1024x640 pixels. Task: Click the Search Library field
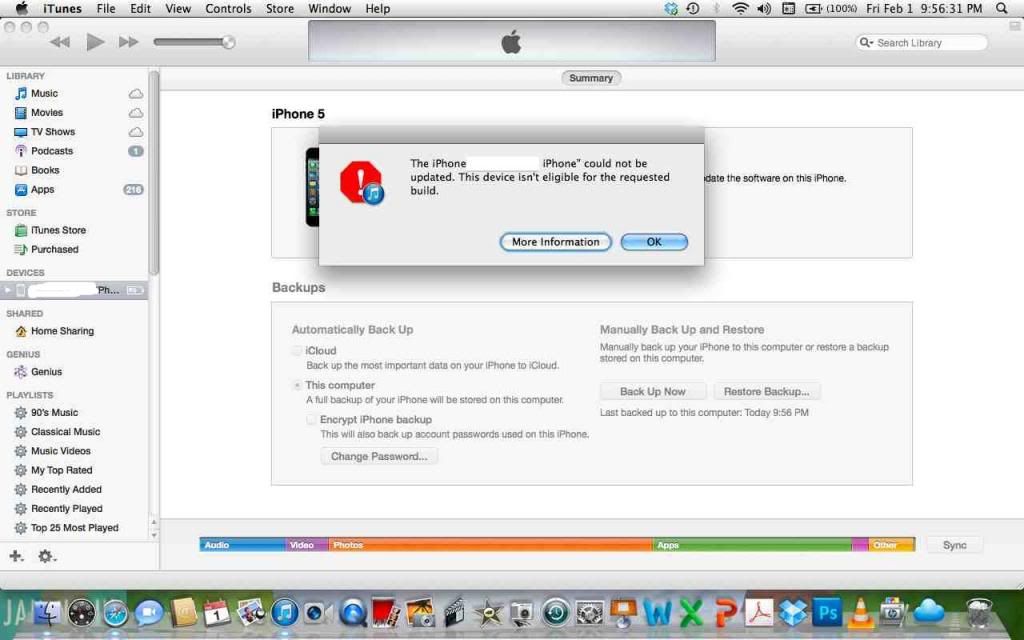[921, 42]
